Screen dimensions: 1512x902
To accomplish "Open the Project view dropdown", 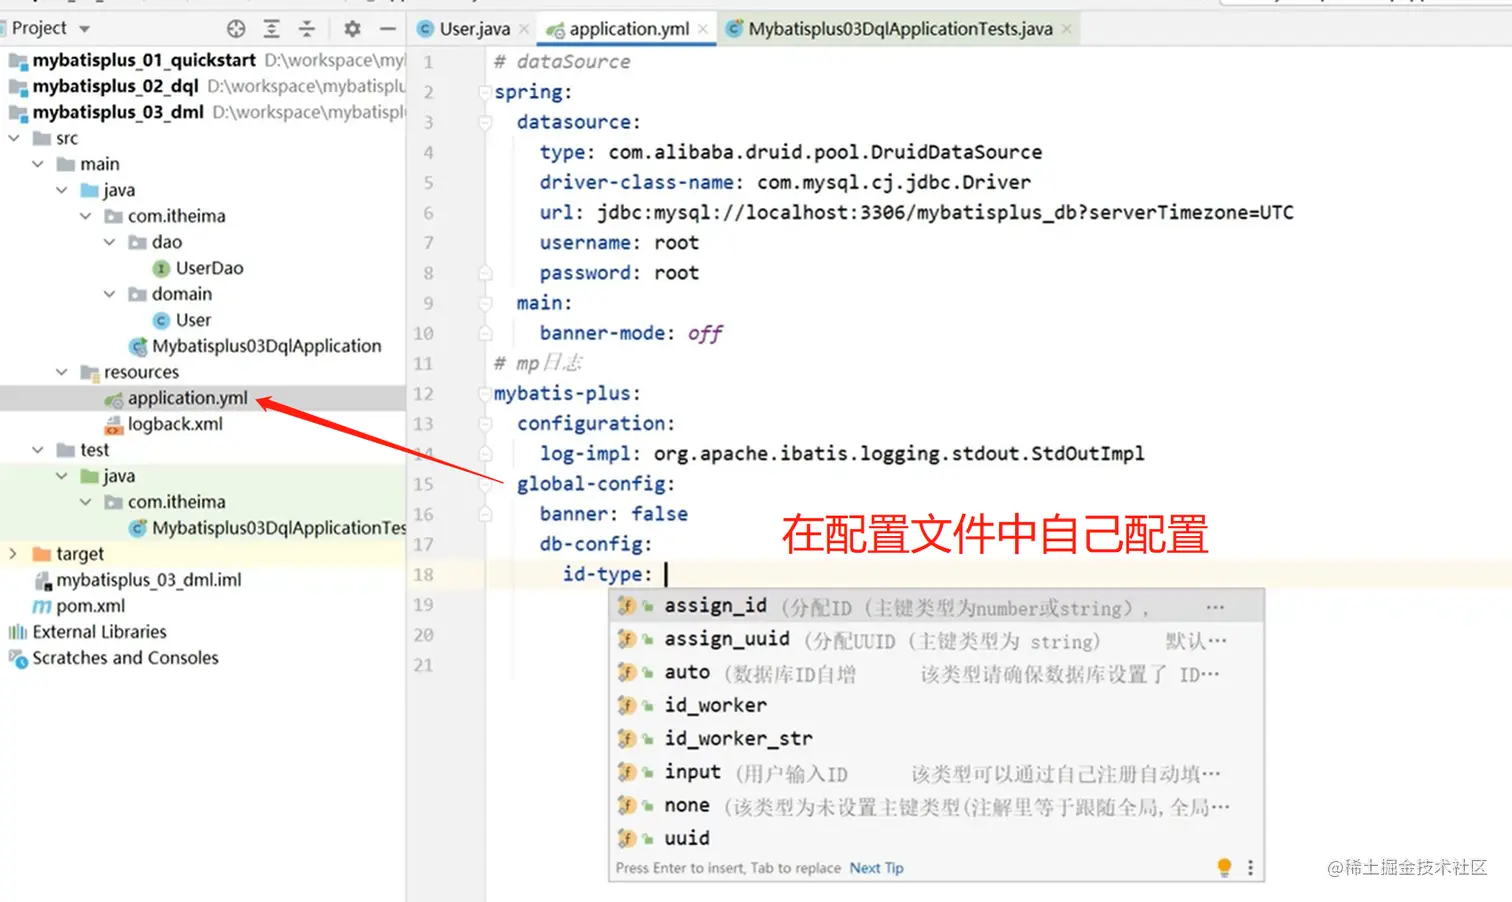I will (84, 29).
